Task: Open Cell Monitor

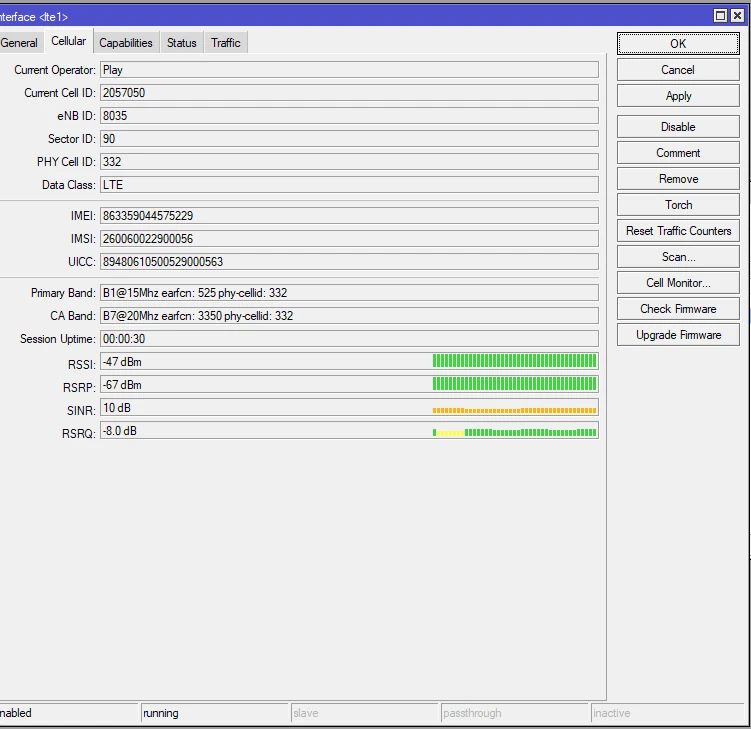Action: (678, 283)
